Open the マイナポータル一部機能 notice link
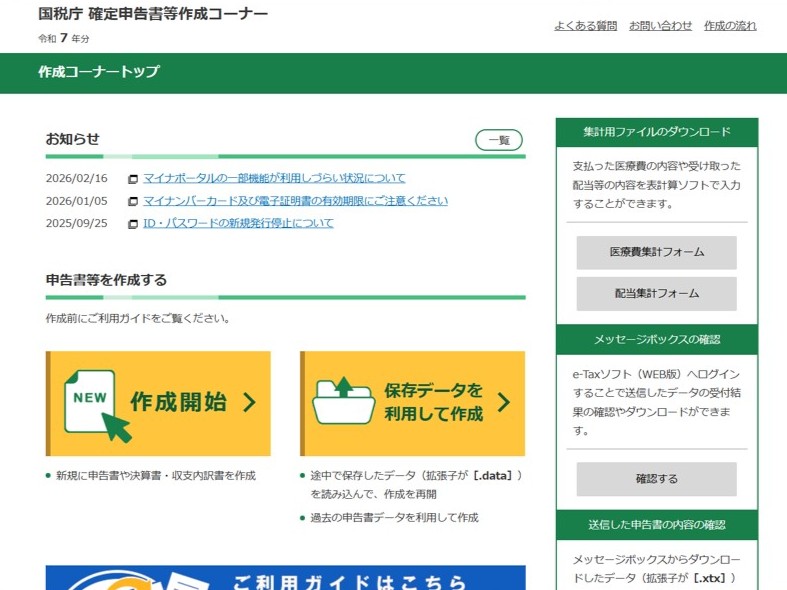Viewport: 787px width, 590px height. pos(274,178)
